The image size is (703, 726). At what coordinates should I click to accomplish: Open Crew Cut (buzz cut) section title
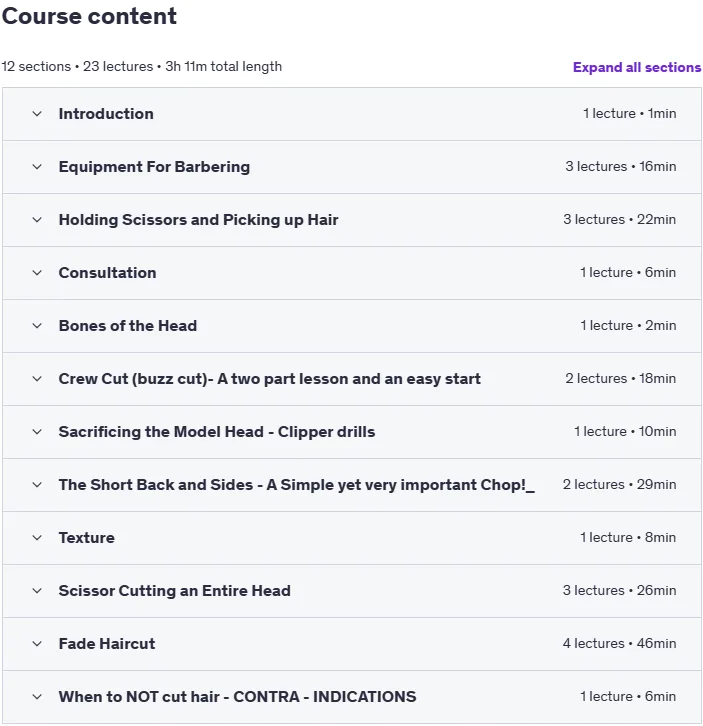tap(270, 379)
